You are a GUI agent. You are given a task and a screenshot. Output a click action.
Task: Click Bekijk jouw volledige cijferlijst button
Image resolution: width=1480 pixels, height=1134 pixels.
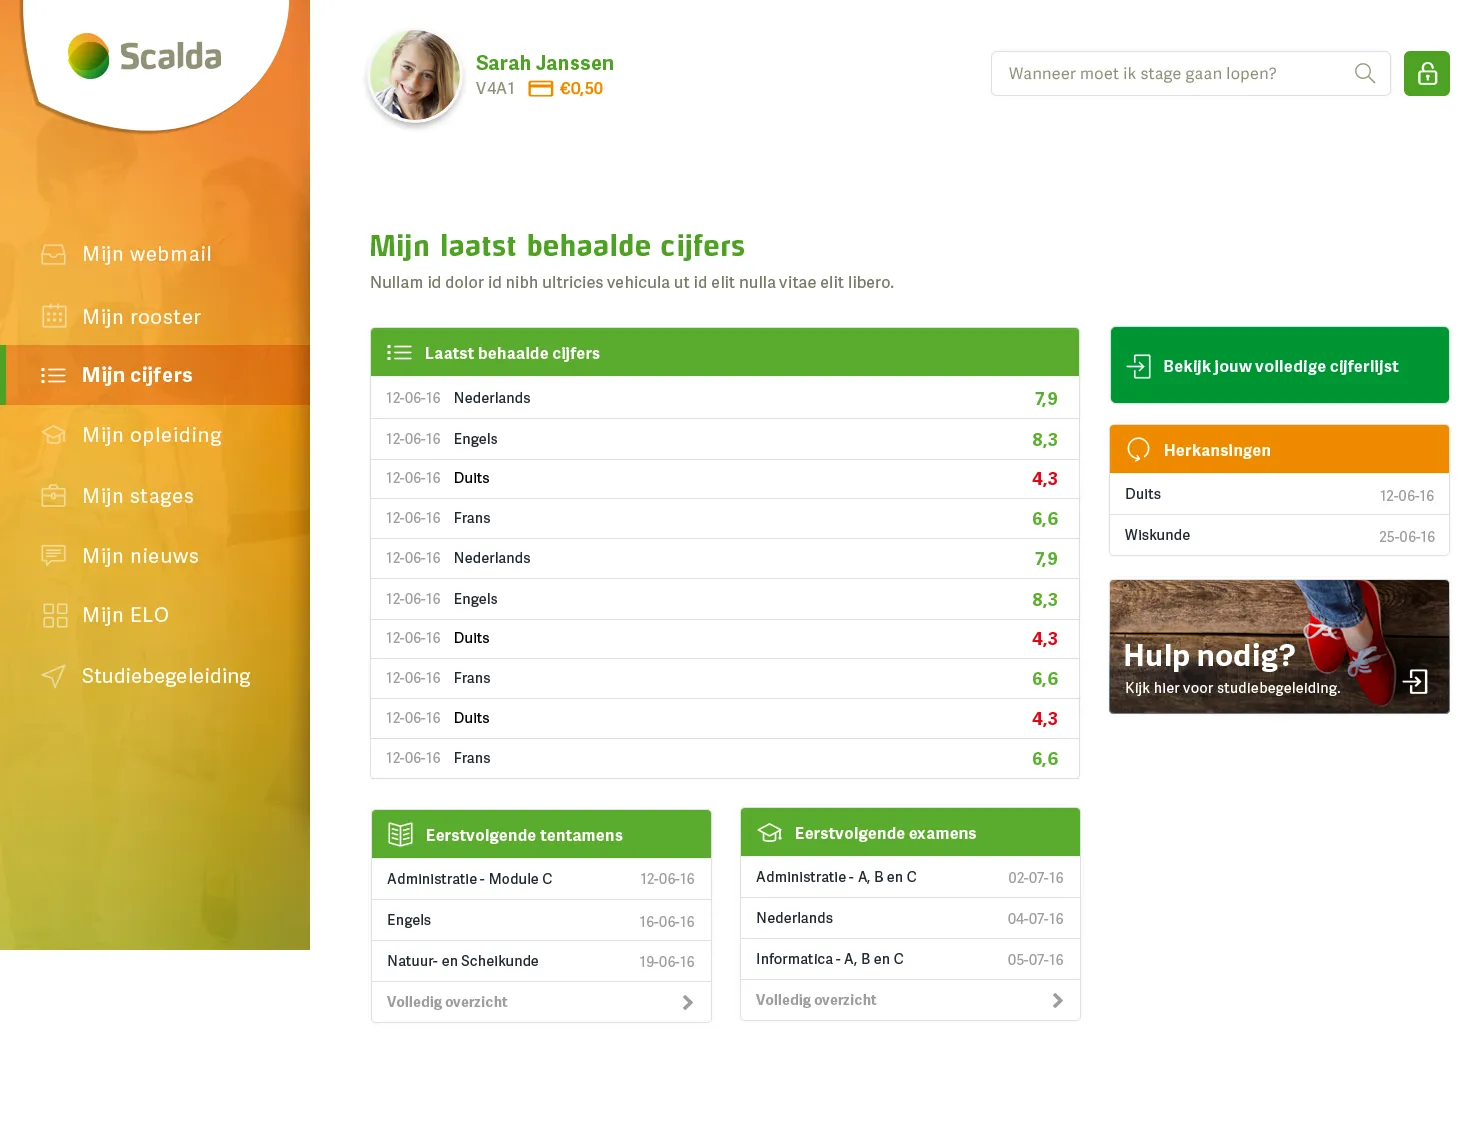(x=1279, y=365)
